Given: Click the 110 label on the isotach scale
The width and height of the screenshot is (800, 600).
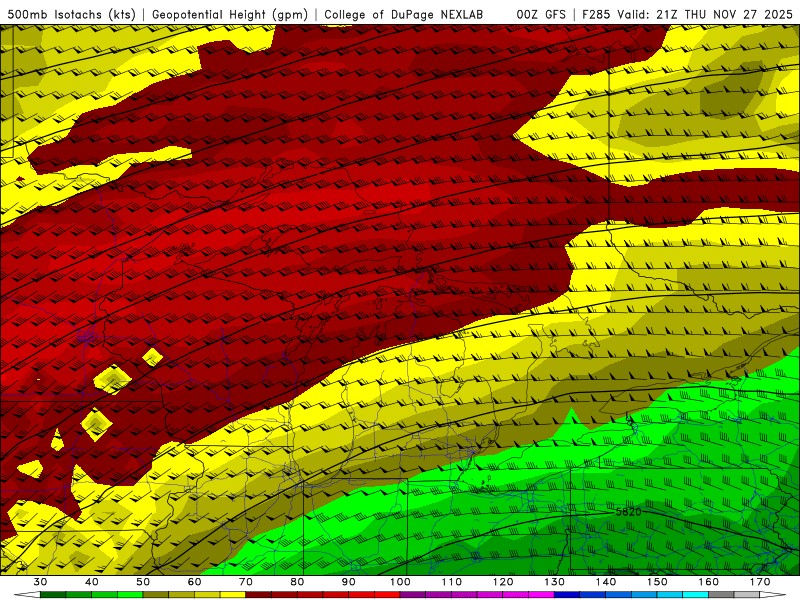Looking at the screenshot, I should [x=452, y=582].
